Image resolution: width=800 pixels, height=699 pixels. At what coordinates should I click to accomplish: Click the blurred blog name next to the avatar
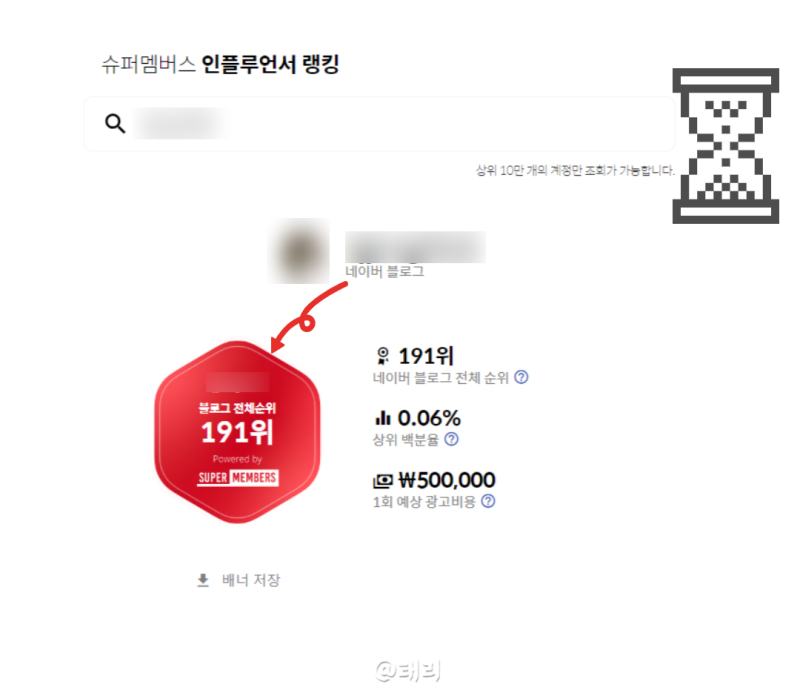click(415, 247)
